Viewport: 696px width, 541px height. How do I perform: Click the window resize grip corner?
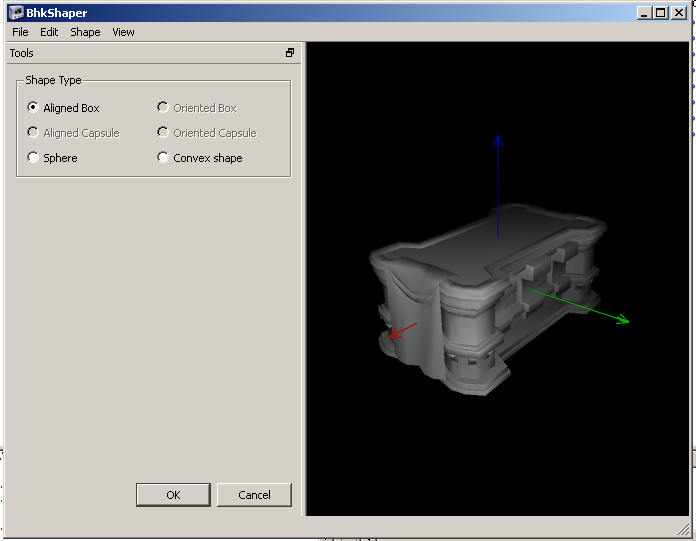(683, 529)
